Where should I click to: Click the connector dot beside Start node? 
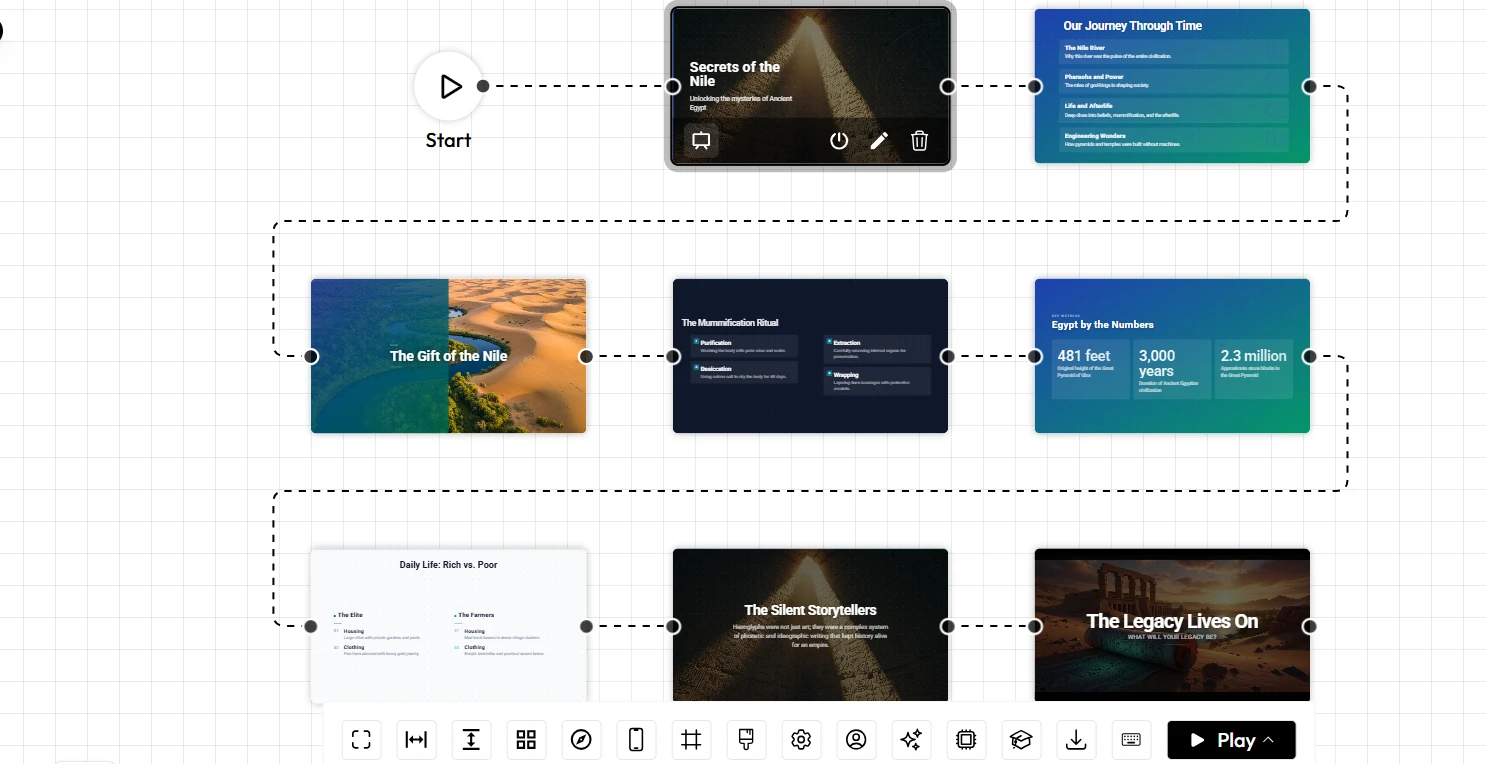click(x=483, y=86)
